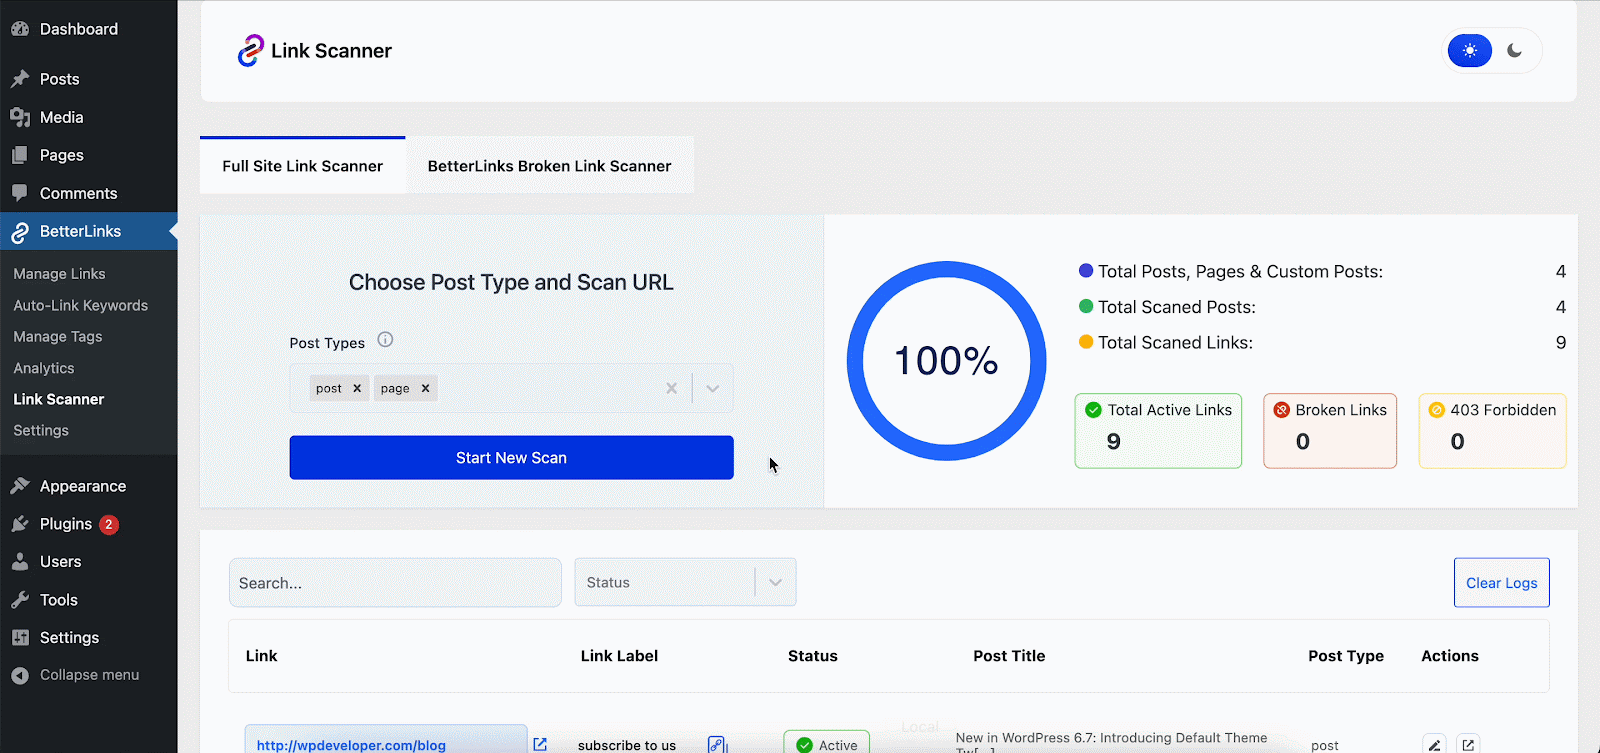Click the Users person icon
This screenshot has width=1600, height=753.
coord(20,562)
